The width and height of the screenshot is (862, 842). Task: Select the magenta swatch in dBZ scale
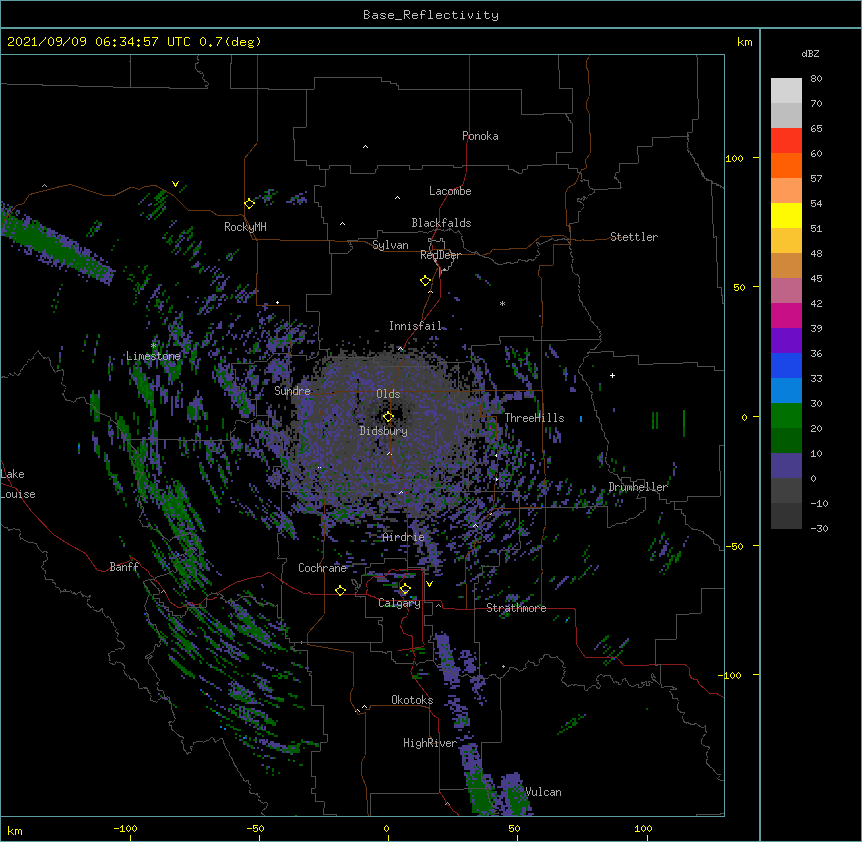point(786,315)
